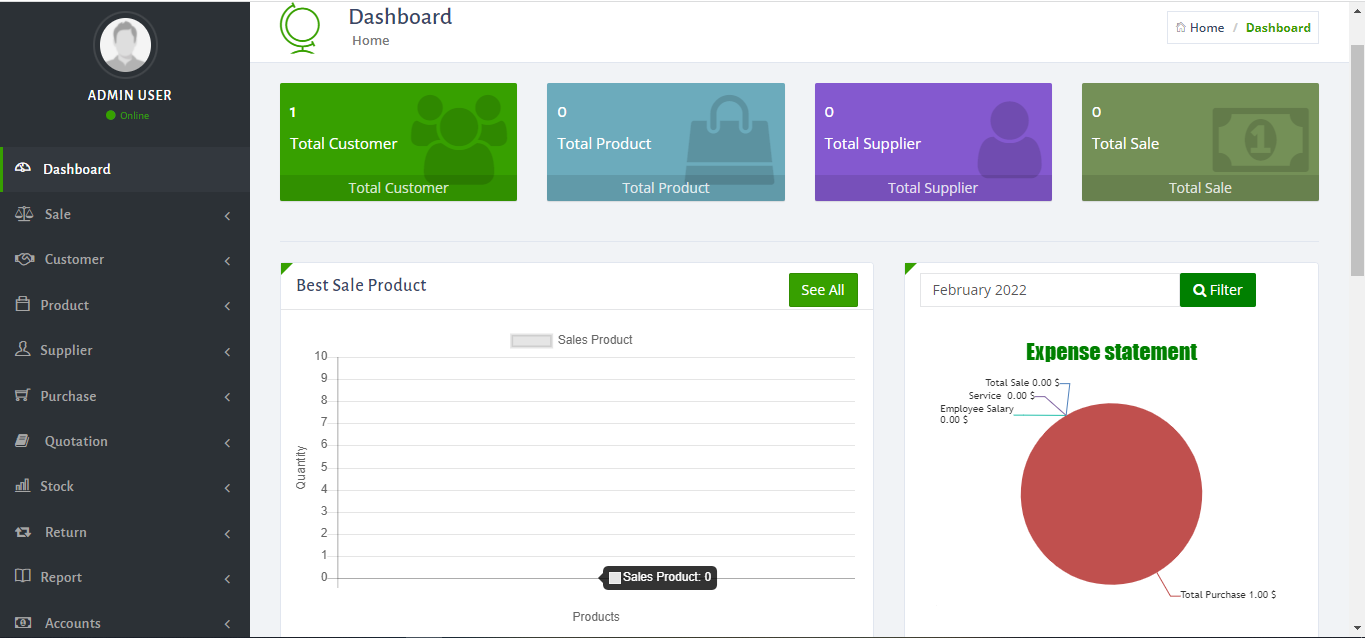Click the Customer handshake icon in sidebar
The height and width of the screenshot is (638, 1365).
tap(24, 259)
